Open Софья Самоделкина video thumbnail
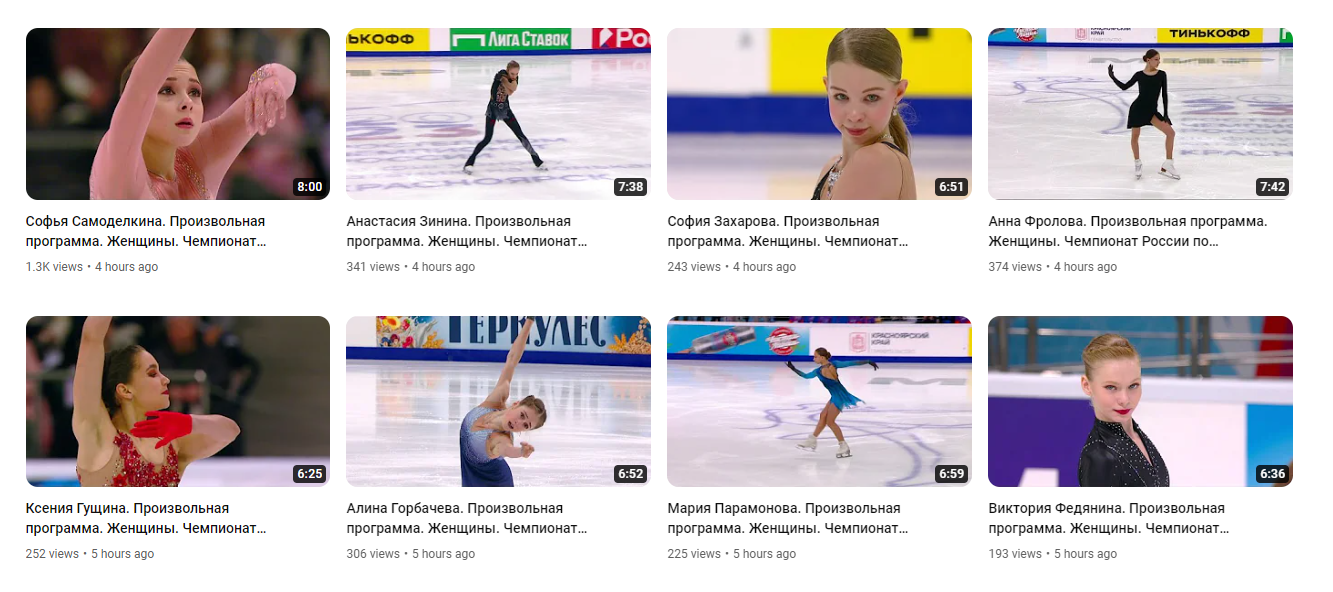 178,114
